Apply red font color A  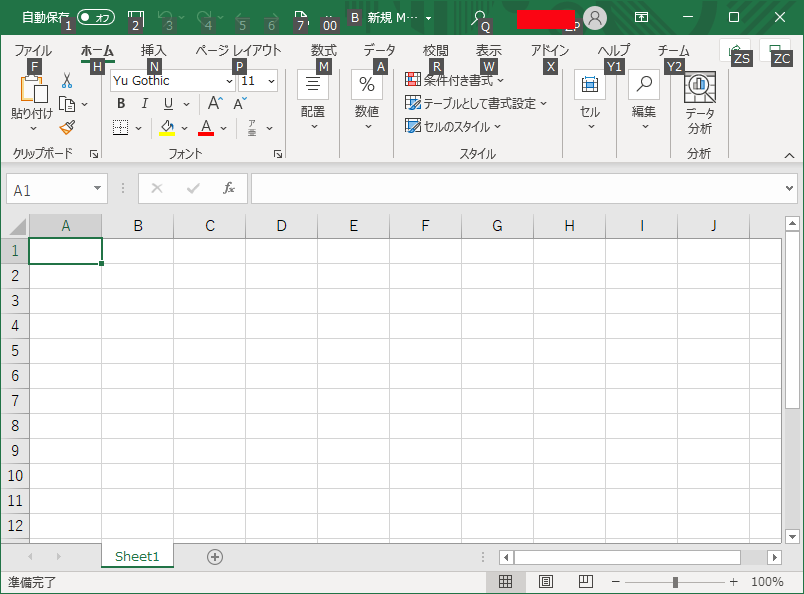pos(206,127)
